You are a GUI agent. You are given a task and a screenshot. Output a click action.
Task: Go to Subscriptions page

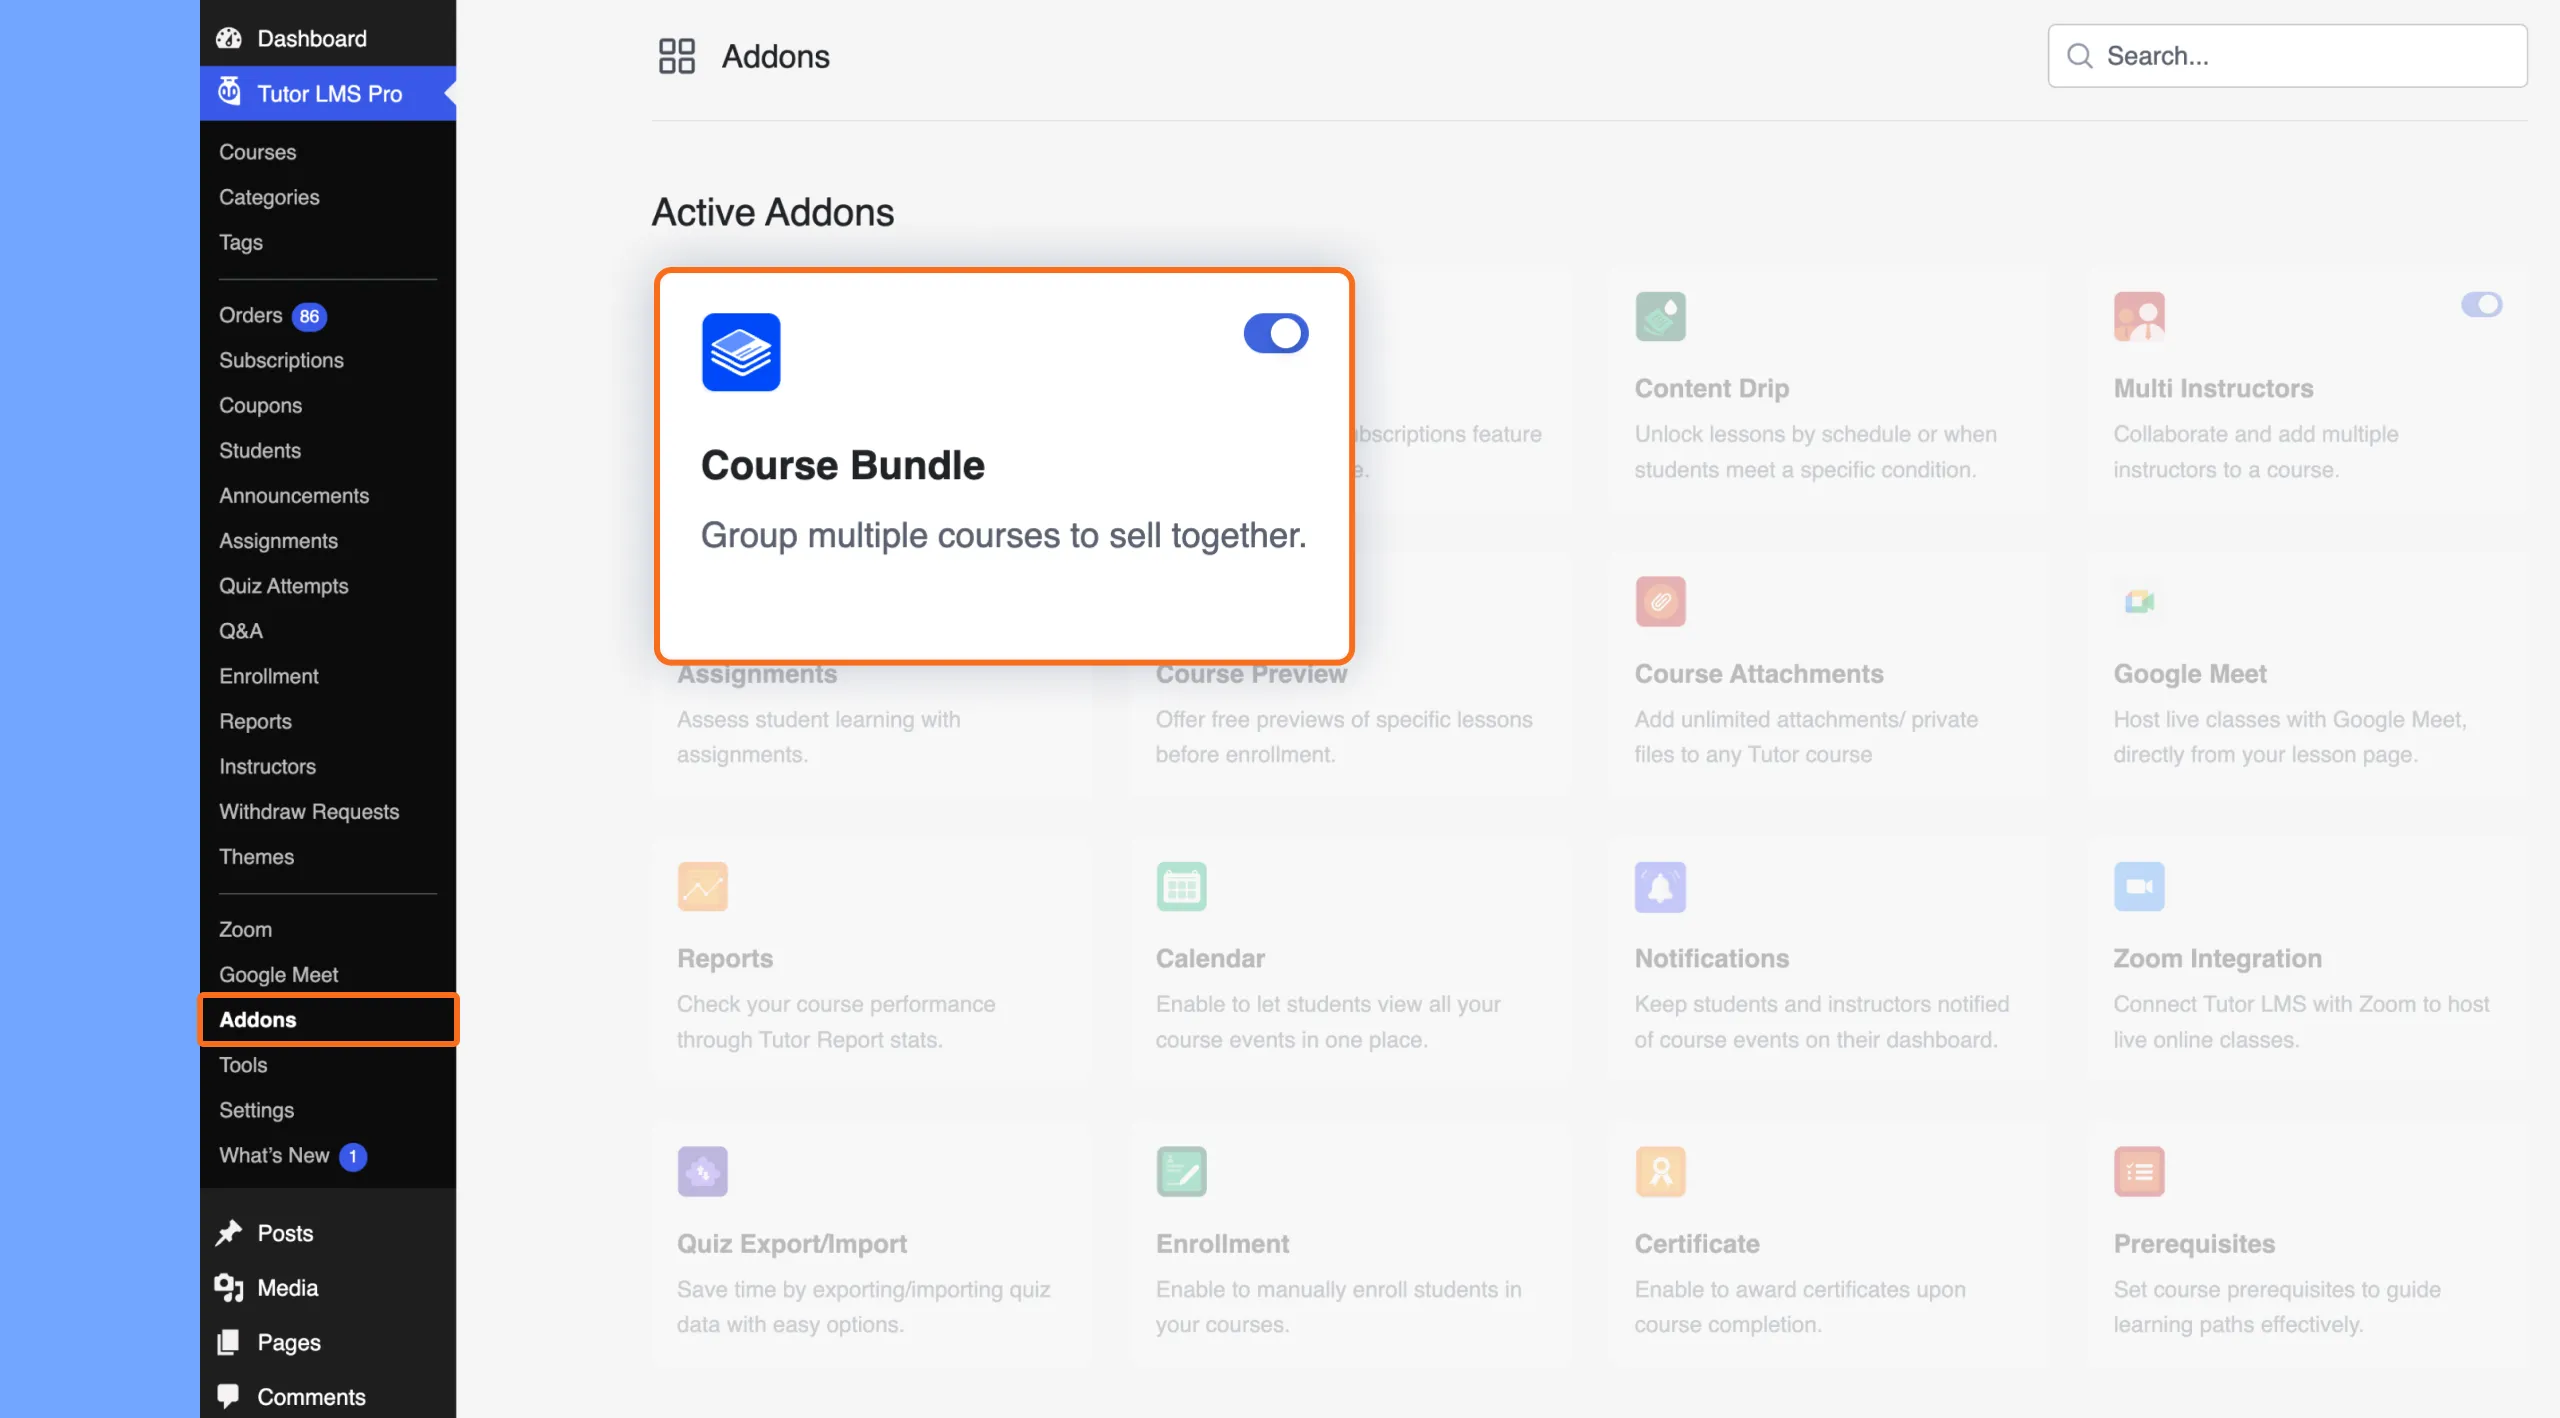coord(281,360)
